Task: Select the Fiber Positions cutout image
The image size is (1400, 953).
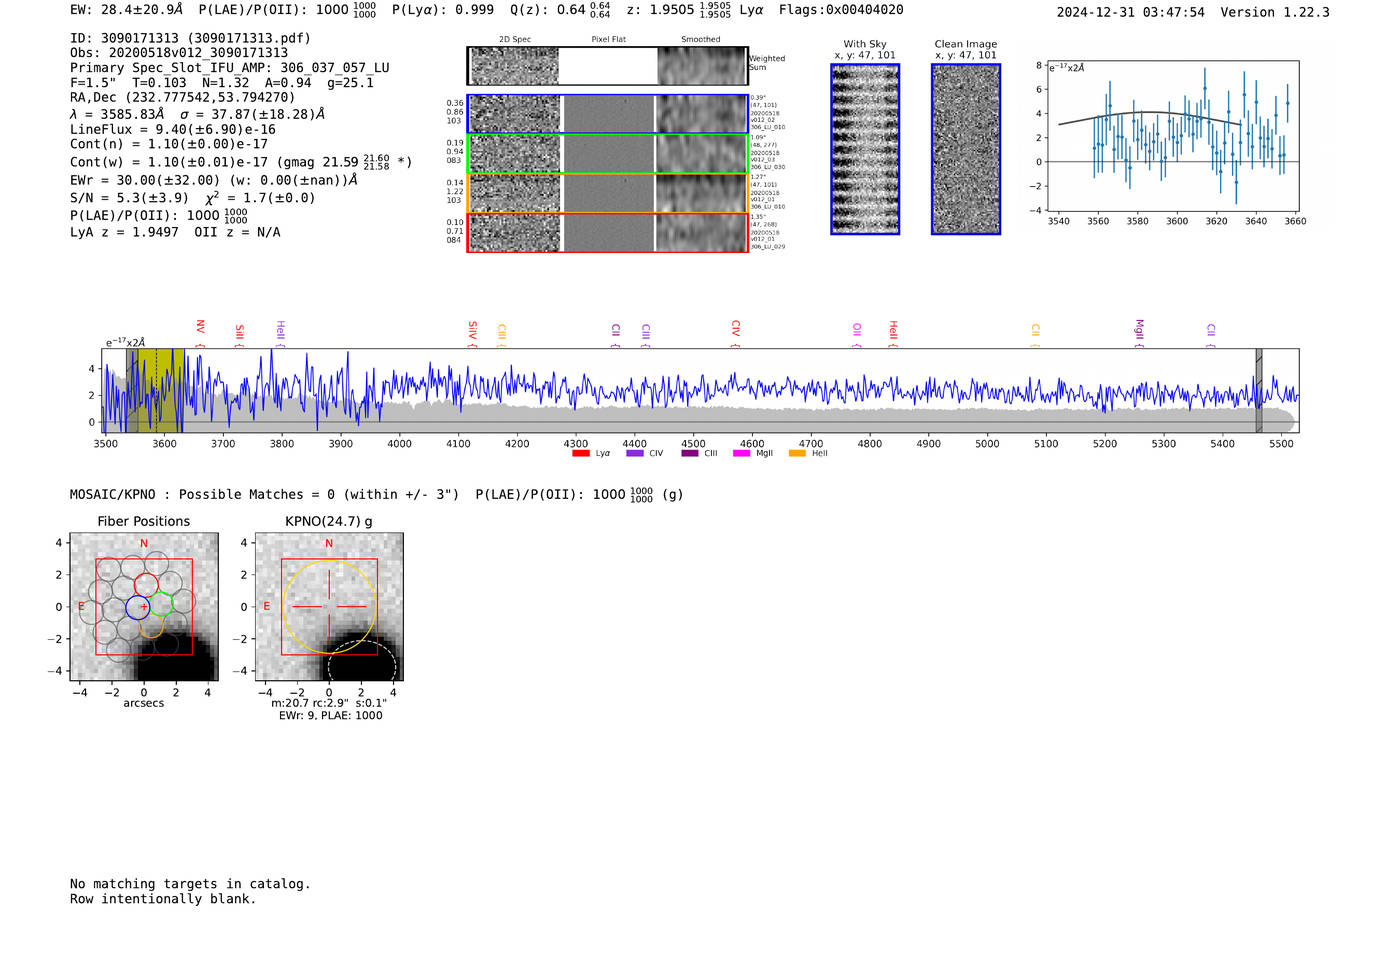Action: pos(144,607)
